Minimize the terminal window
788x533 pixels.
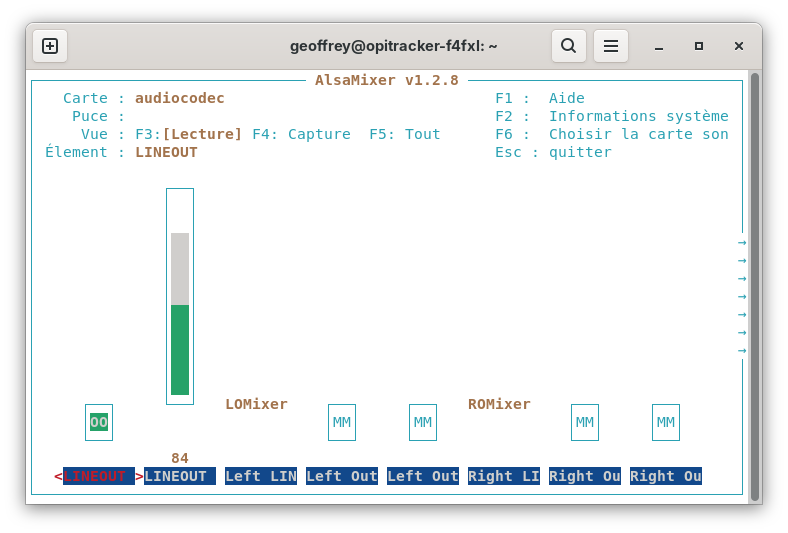(659, 46)
